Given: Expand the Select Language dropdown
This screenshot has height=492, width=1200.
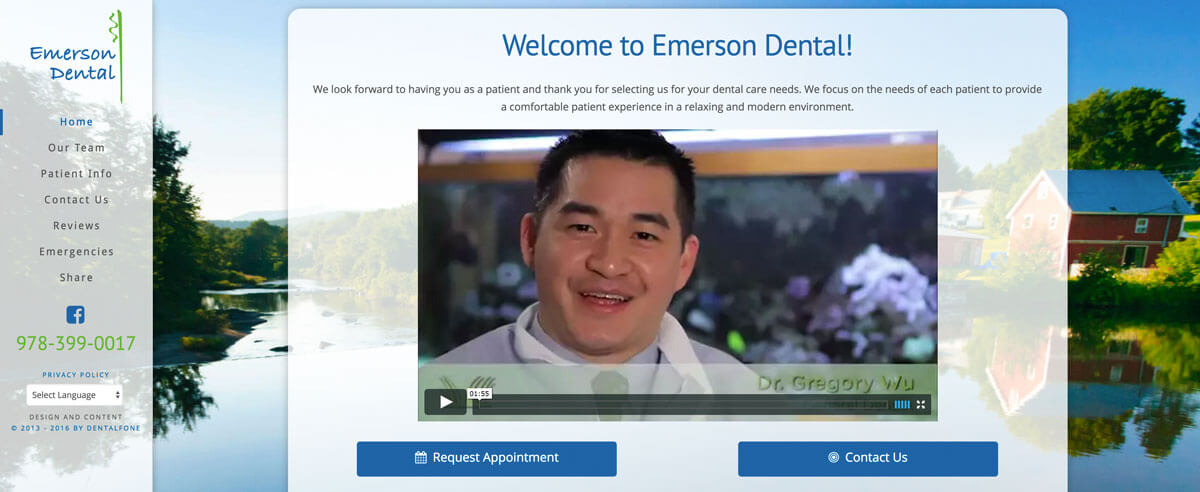Looking at the screenshot, I should point(75,395).
